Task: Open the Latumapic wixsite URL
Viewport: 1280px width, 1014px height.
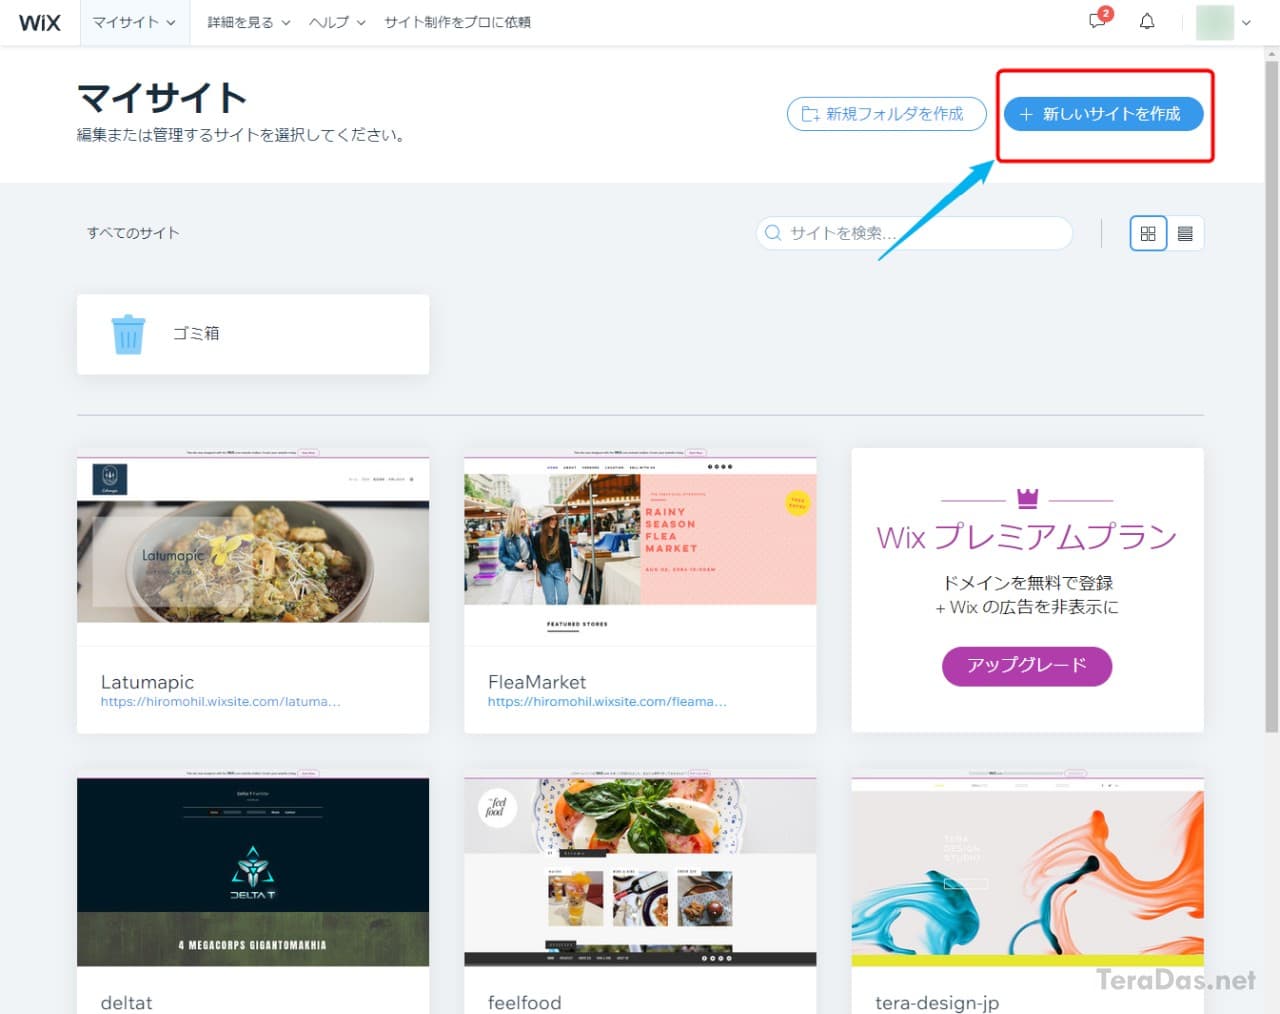Action: [x=220, y=702]
